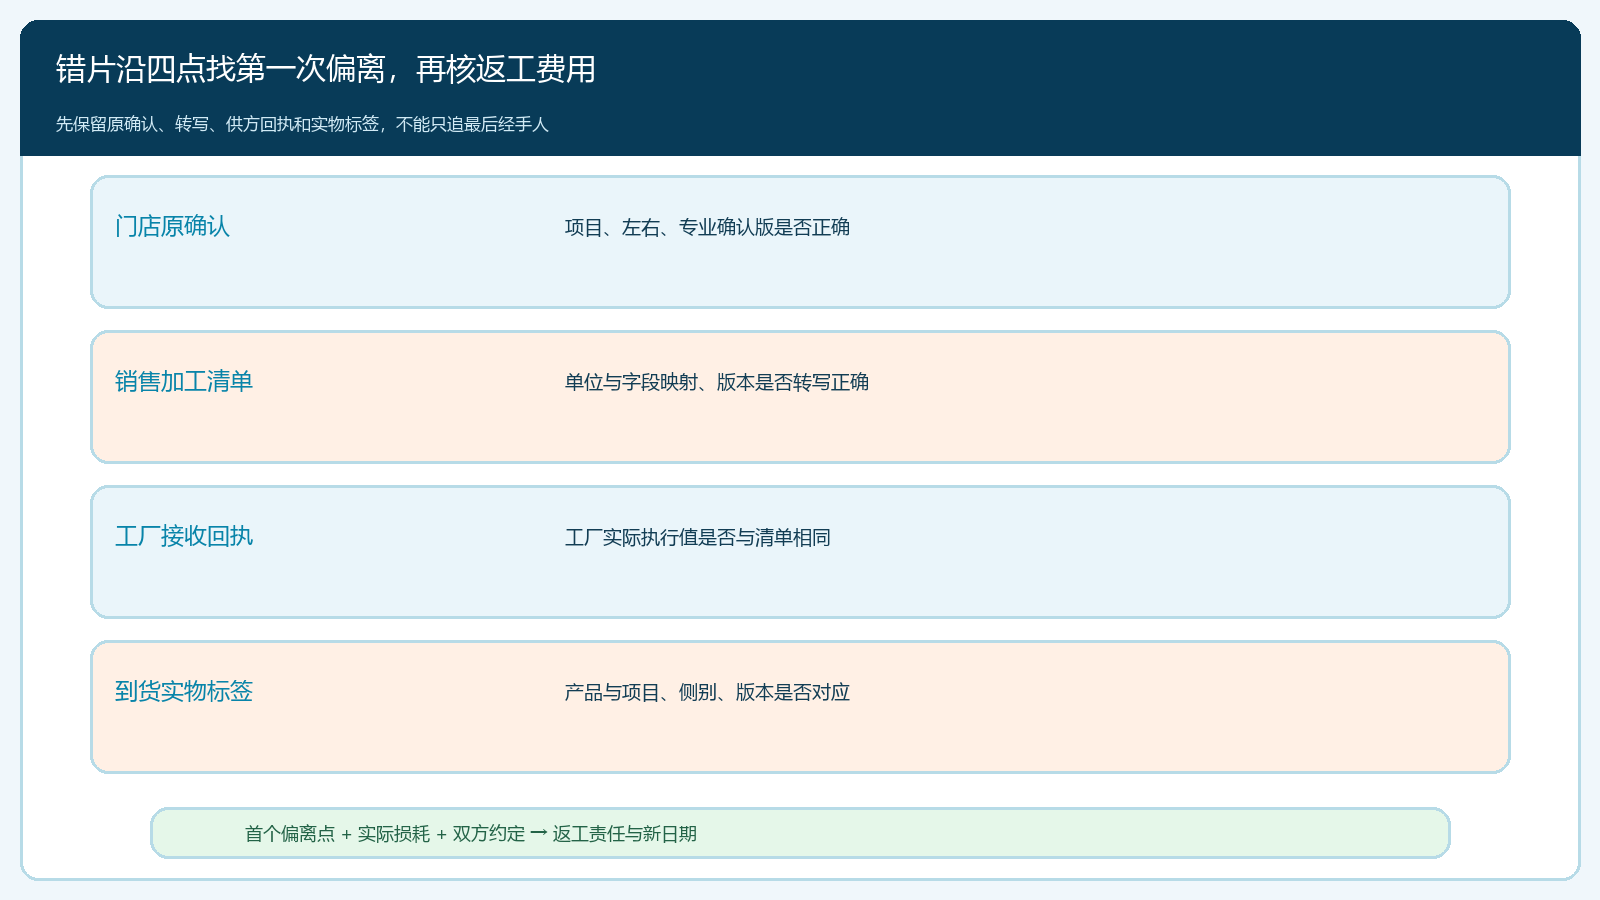This screenshot has width=1600, height=900.
Task: Select the blue card for 工厂接收回执
Action: (800, 552)
